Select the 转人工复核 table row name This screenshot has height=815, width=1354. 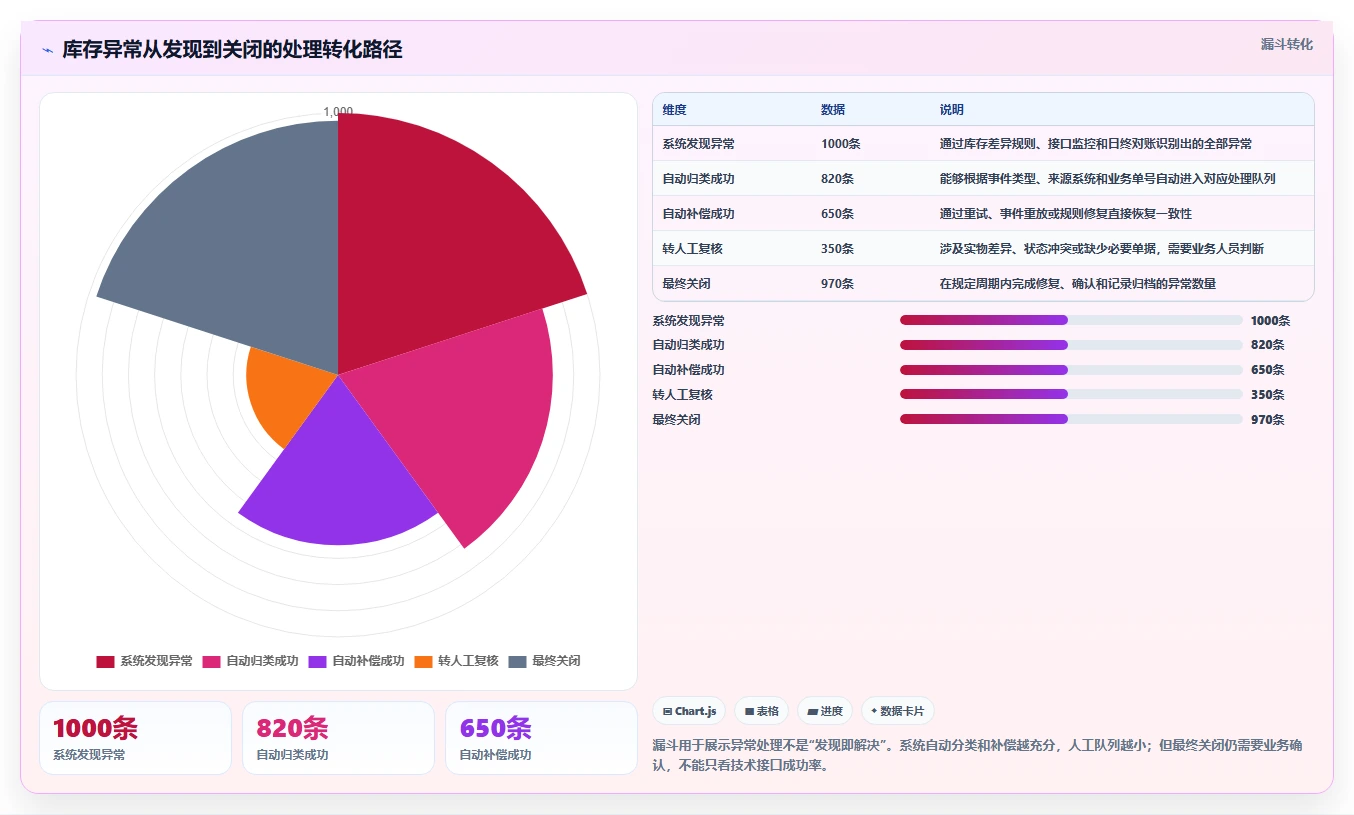point(692,249)
